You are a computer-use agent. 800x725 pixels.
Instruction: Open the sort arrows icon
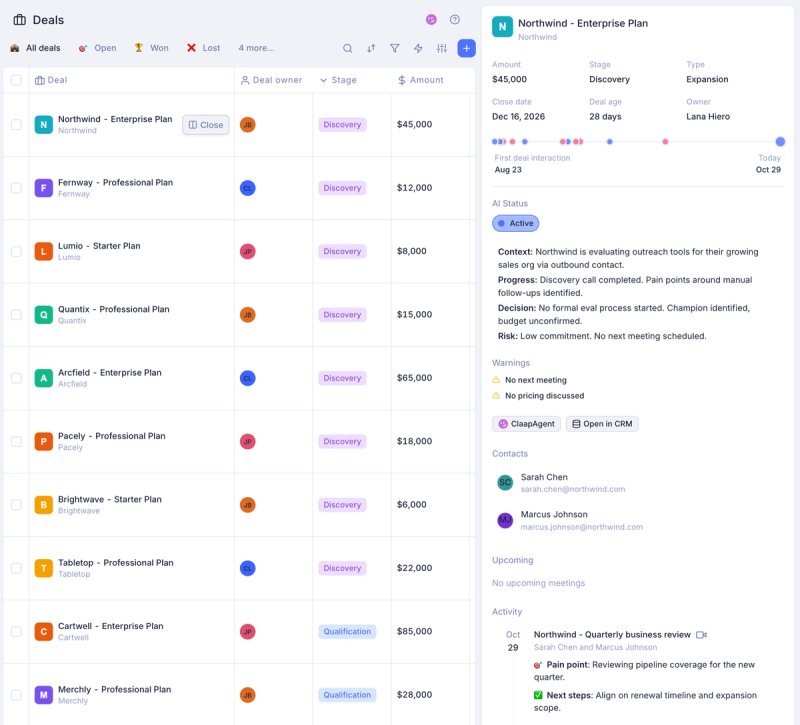point(371,48)
